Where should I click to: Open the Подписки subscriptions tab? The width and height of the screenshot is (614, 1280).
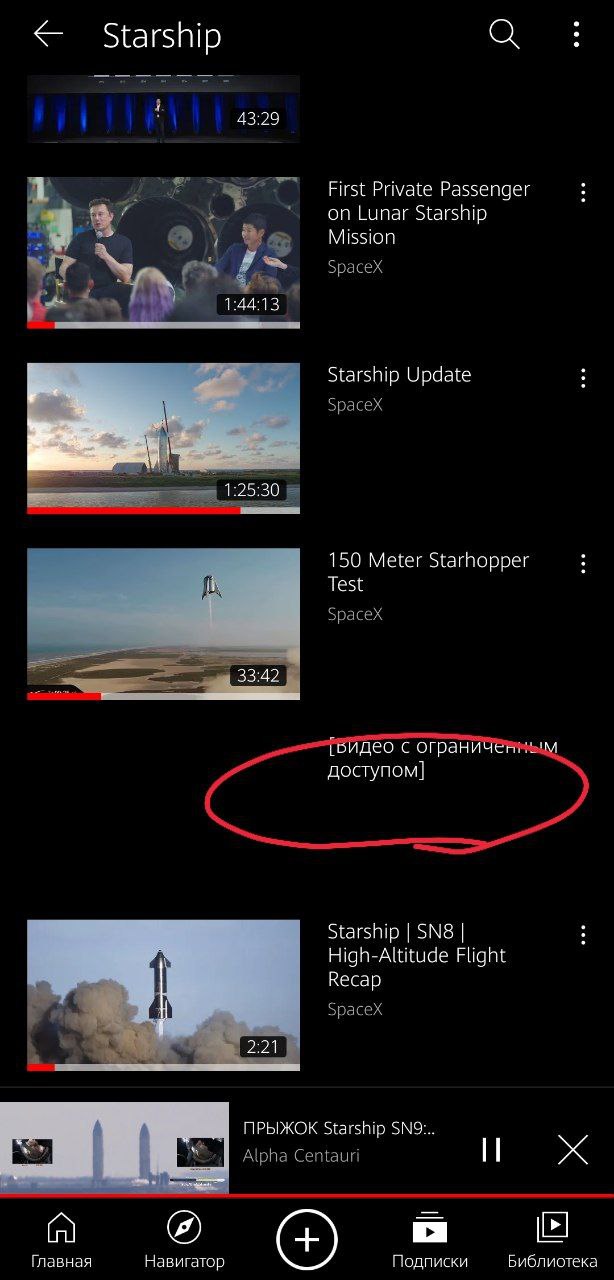click(x=430, y=1240)
